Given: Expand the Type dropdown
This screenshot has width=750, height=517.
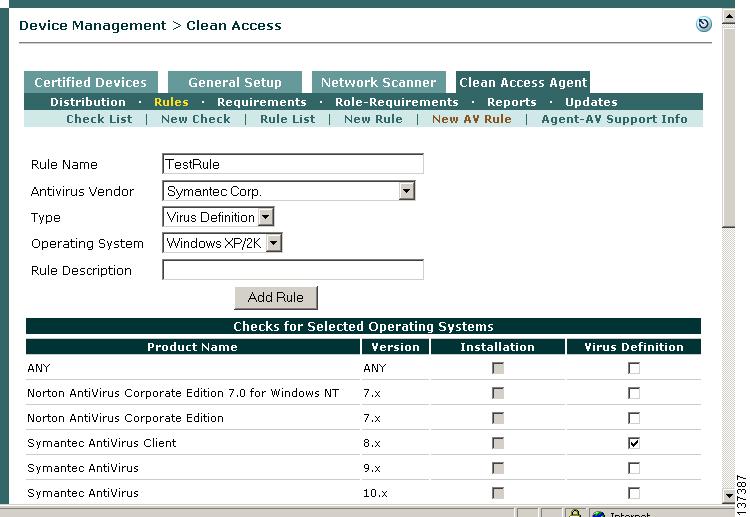Looking at the screenshot, I should [265, 217].
